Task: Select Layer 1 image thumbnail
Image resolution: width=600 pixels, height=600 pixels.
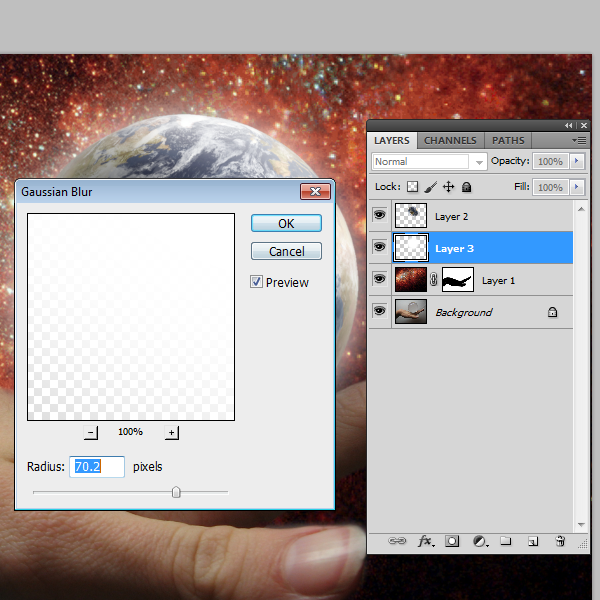Action: coord(411,279)
